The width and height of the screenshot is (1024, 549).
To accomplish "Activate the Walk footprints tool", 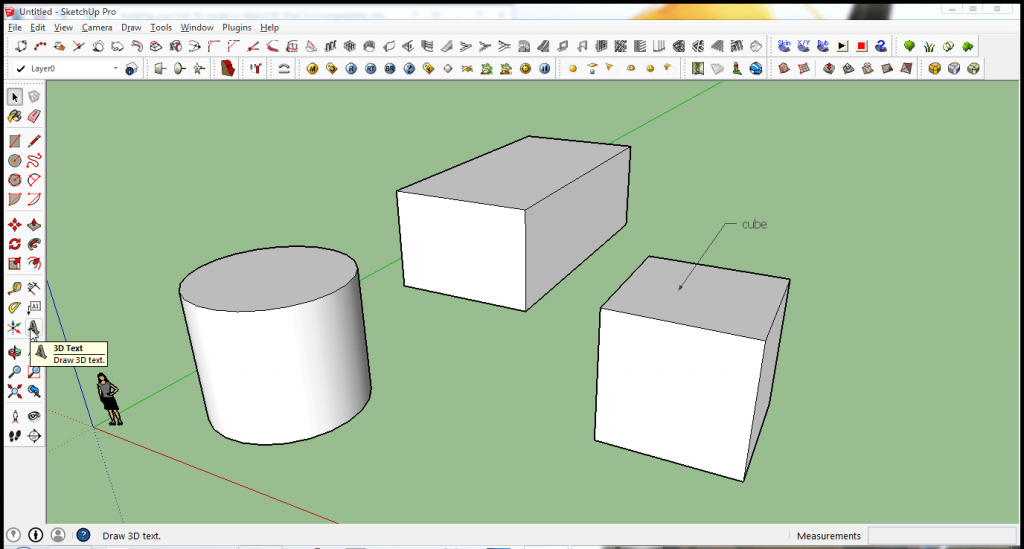I will click(x=14, y=435).
